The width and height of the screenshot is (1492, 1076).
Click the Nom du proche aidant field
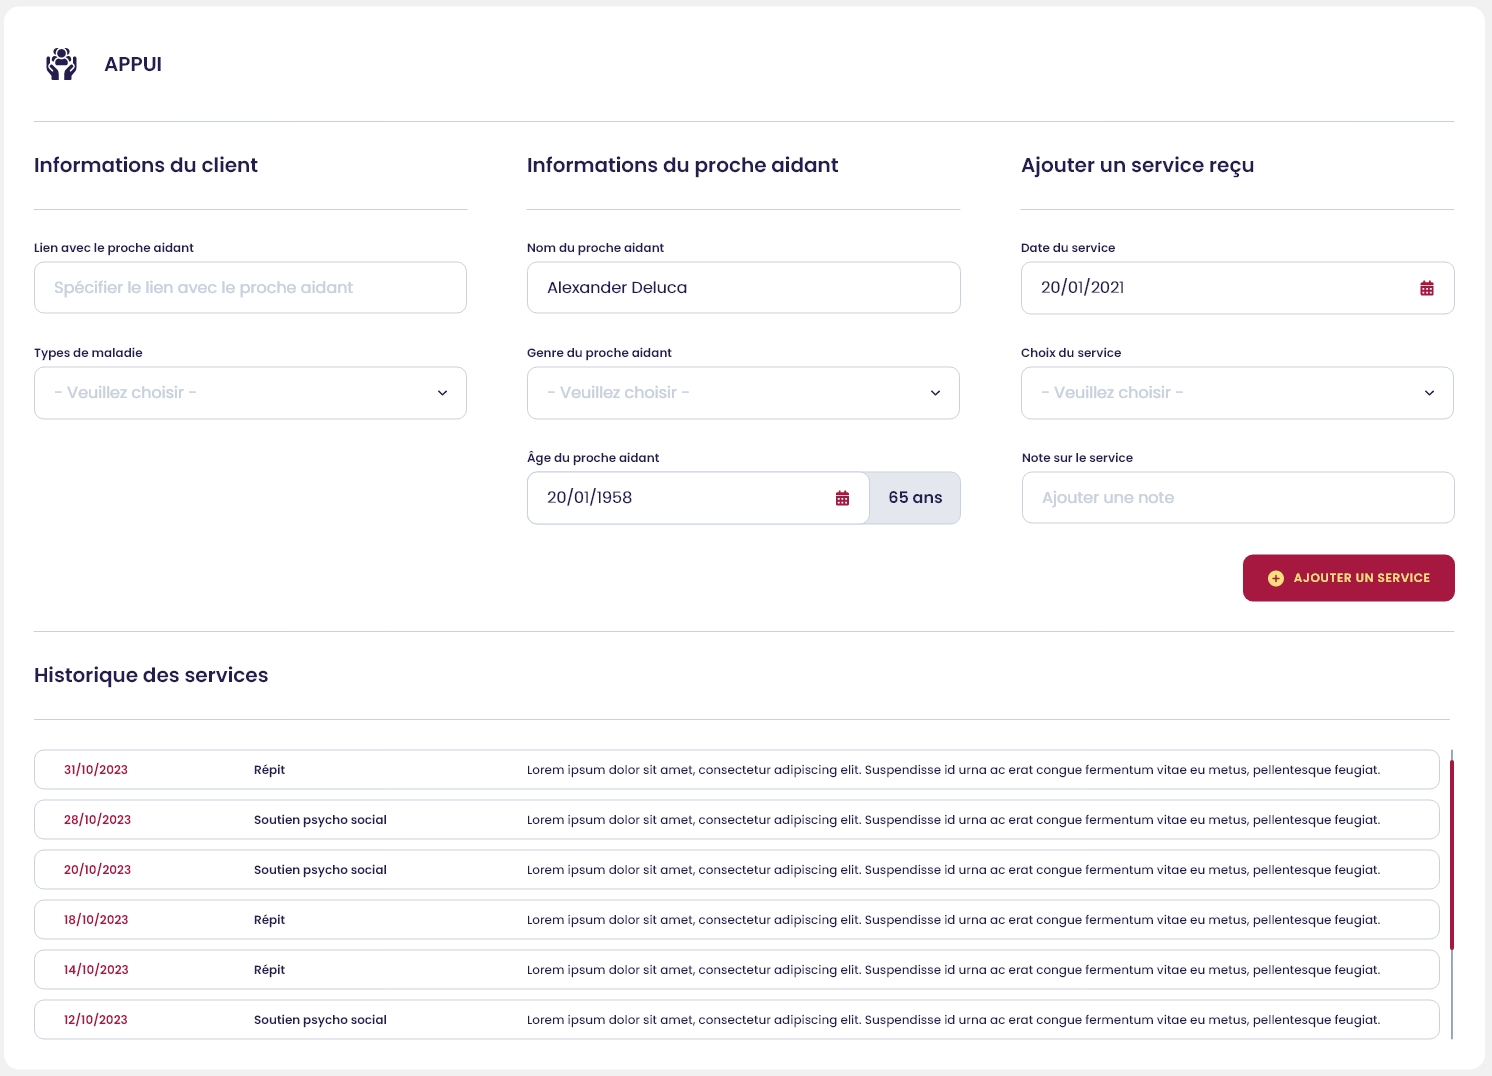click(x=743, y=288)
